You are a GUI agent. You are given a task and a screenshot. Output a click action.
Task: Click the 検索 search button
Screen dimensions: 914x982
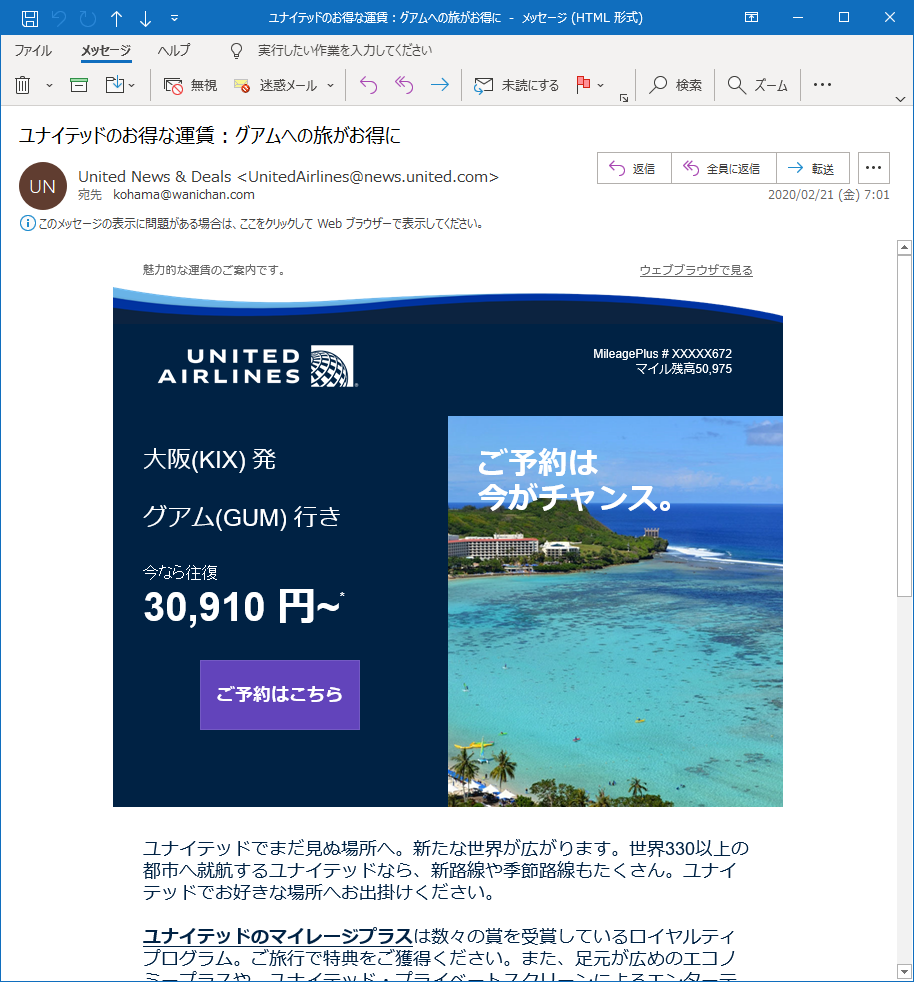[x=675, y=85]
